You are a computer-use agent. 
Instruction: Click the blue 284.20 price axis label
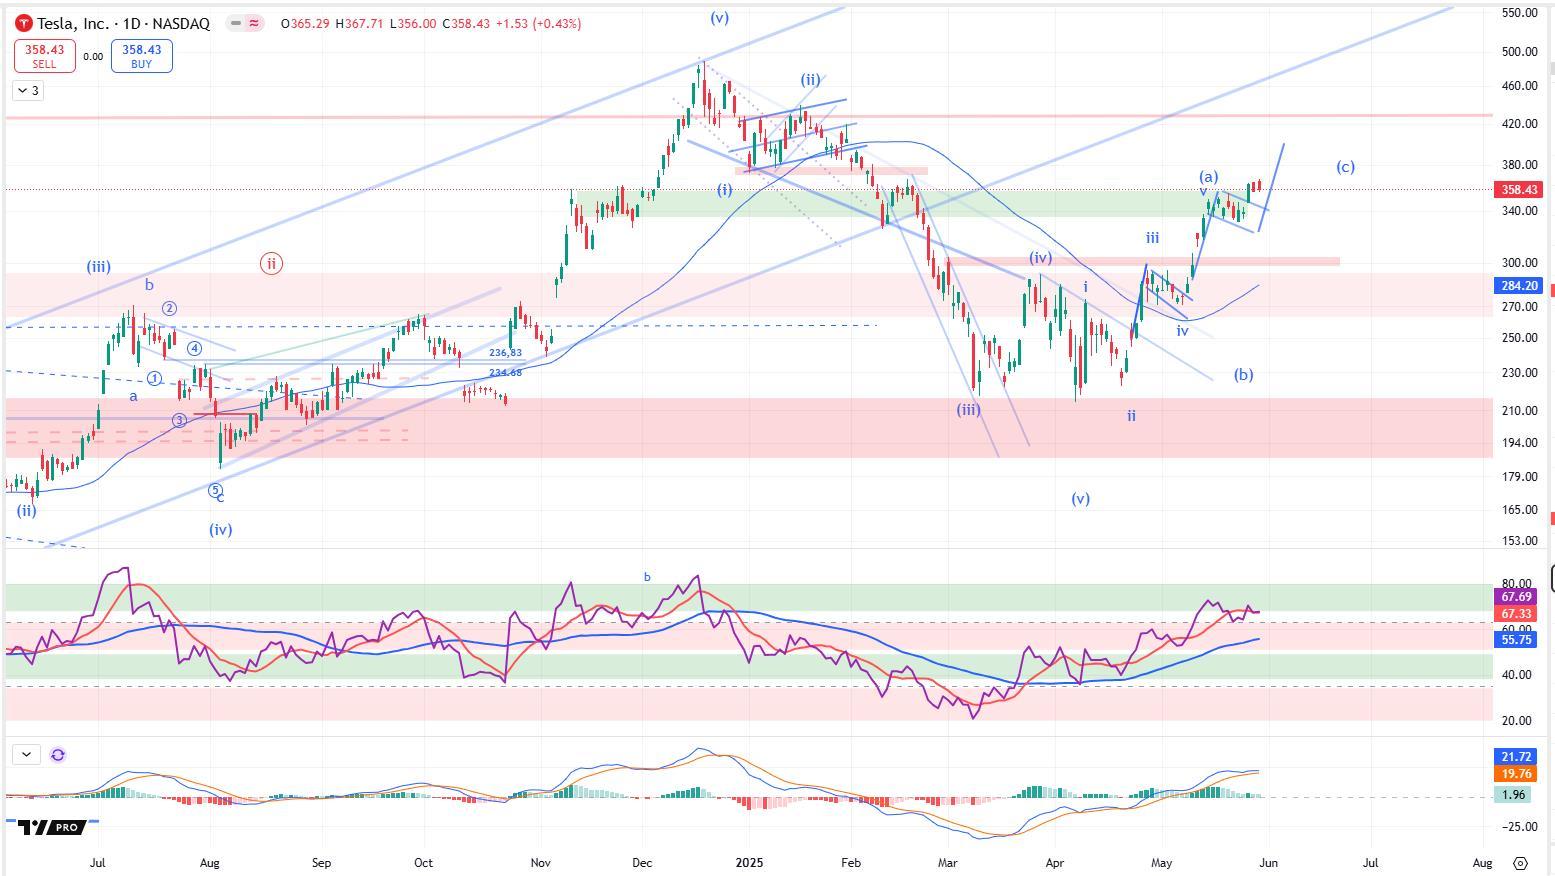click(x=1520, y=286)
